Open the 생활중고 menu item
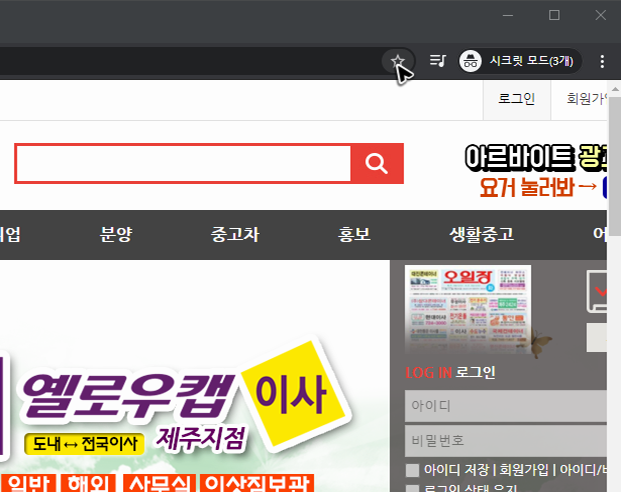Viewport: 621px width, 492px height. pyautogui.click(x=482, y=234)
